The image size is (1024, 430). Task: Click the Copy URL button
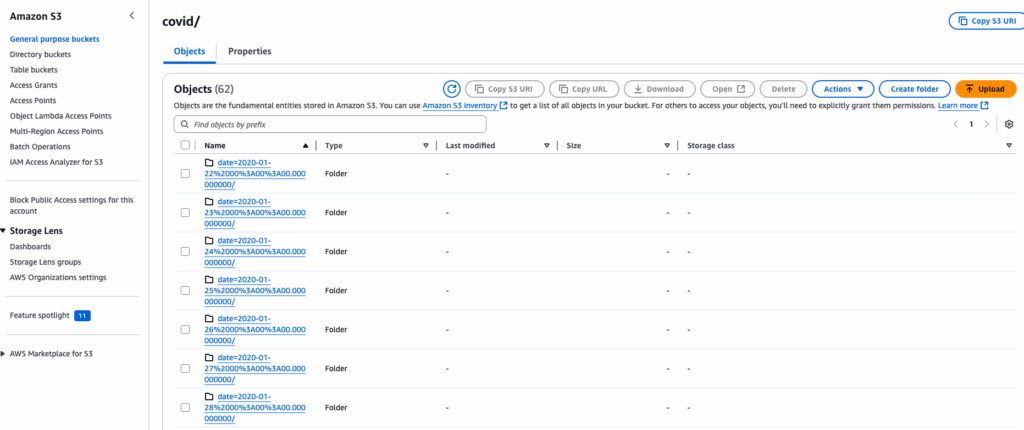click(584, 89)
